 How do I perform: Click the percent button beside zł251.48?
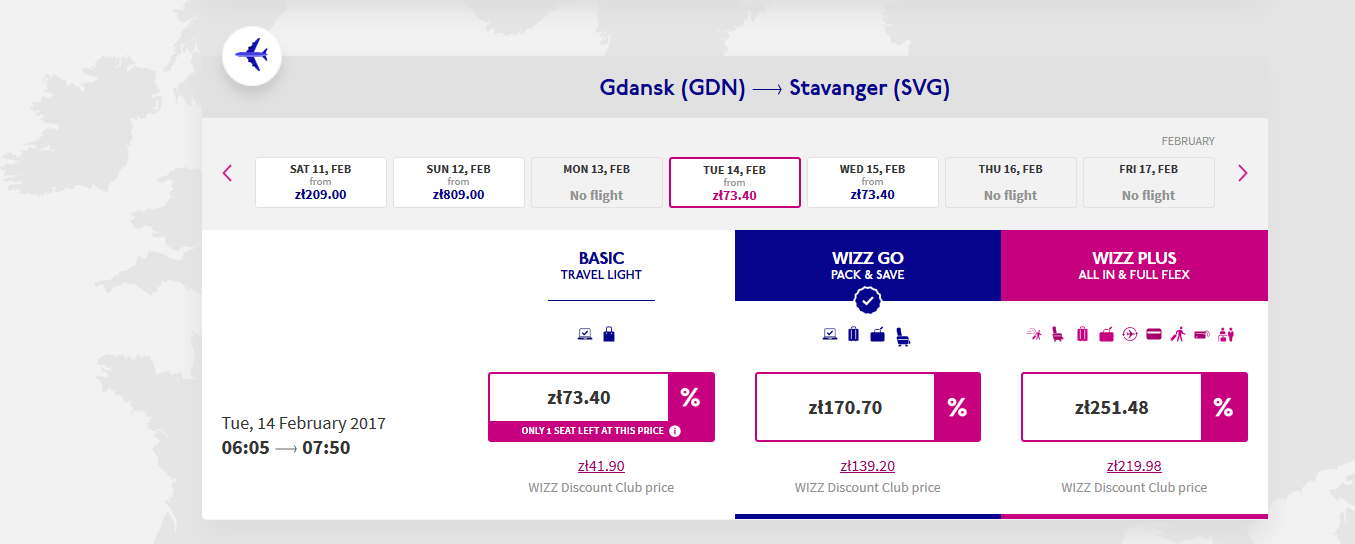coord(1224,407)
